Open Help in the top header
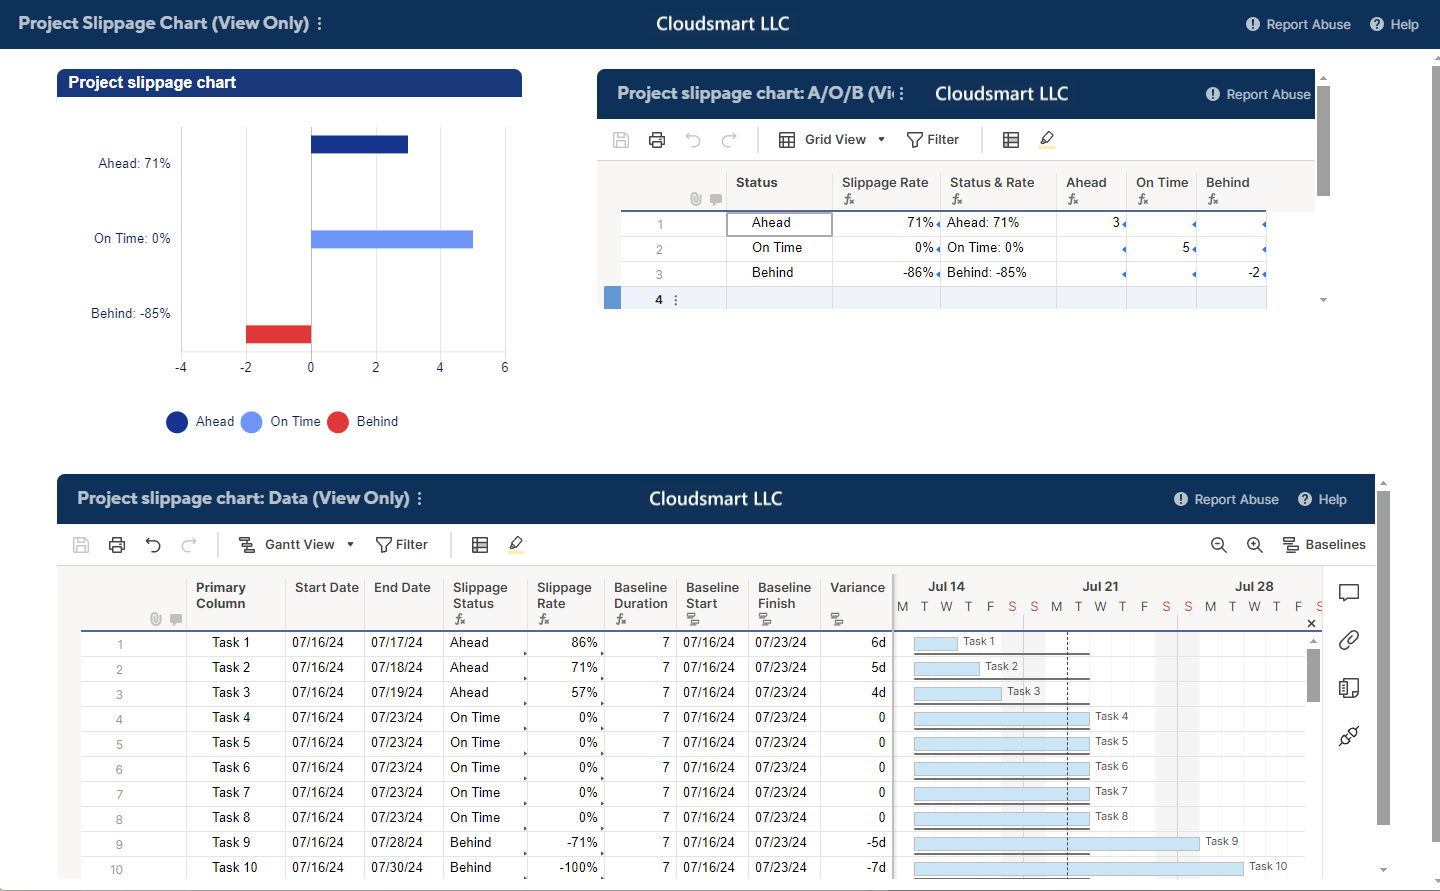This screenshot has width=1440, height=891. click(1394, 24)
